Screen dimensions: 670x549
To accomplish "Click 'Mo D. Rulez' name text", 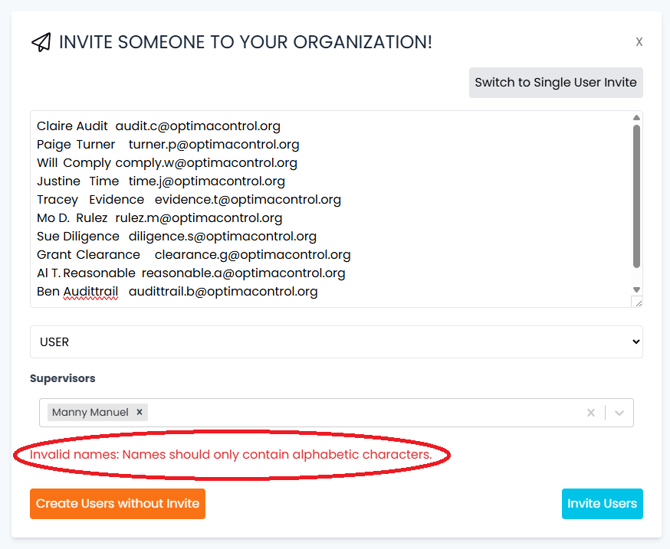I will click(72, 218).
